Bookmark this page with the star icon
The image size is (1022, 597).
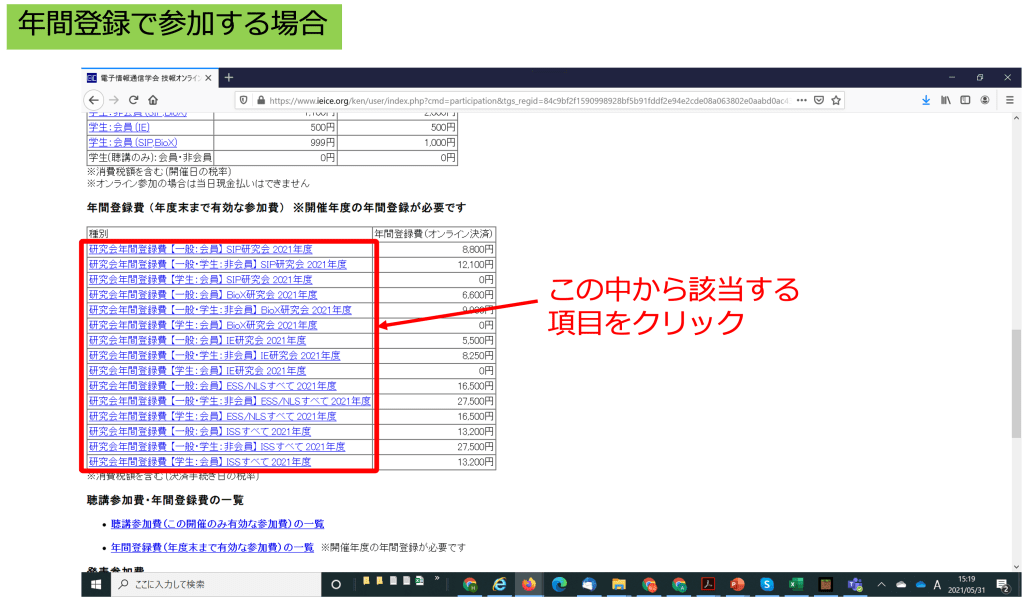836,100
